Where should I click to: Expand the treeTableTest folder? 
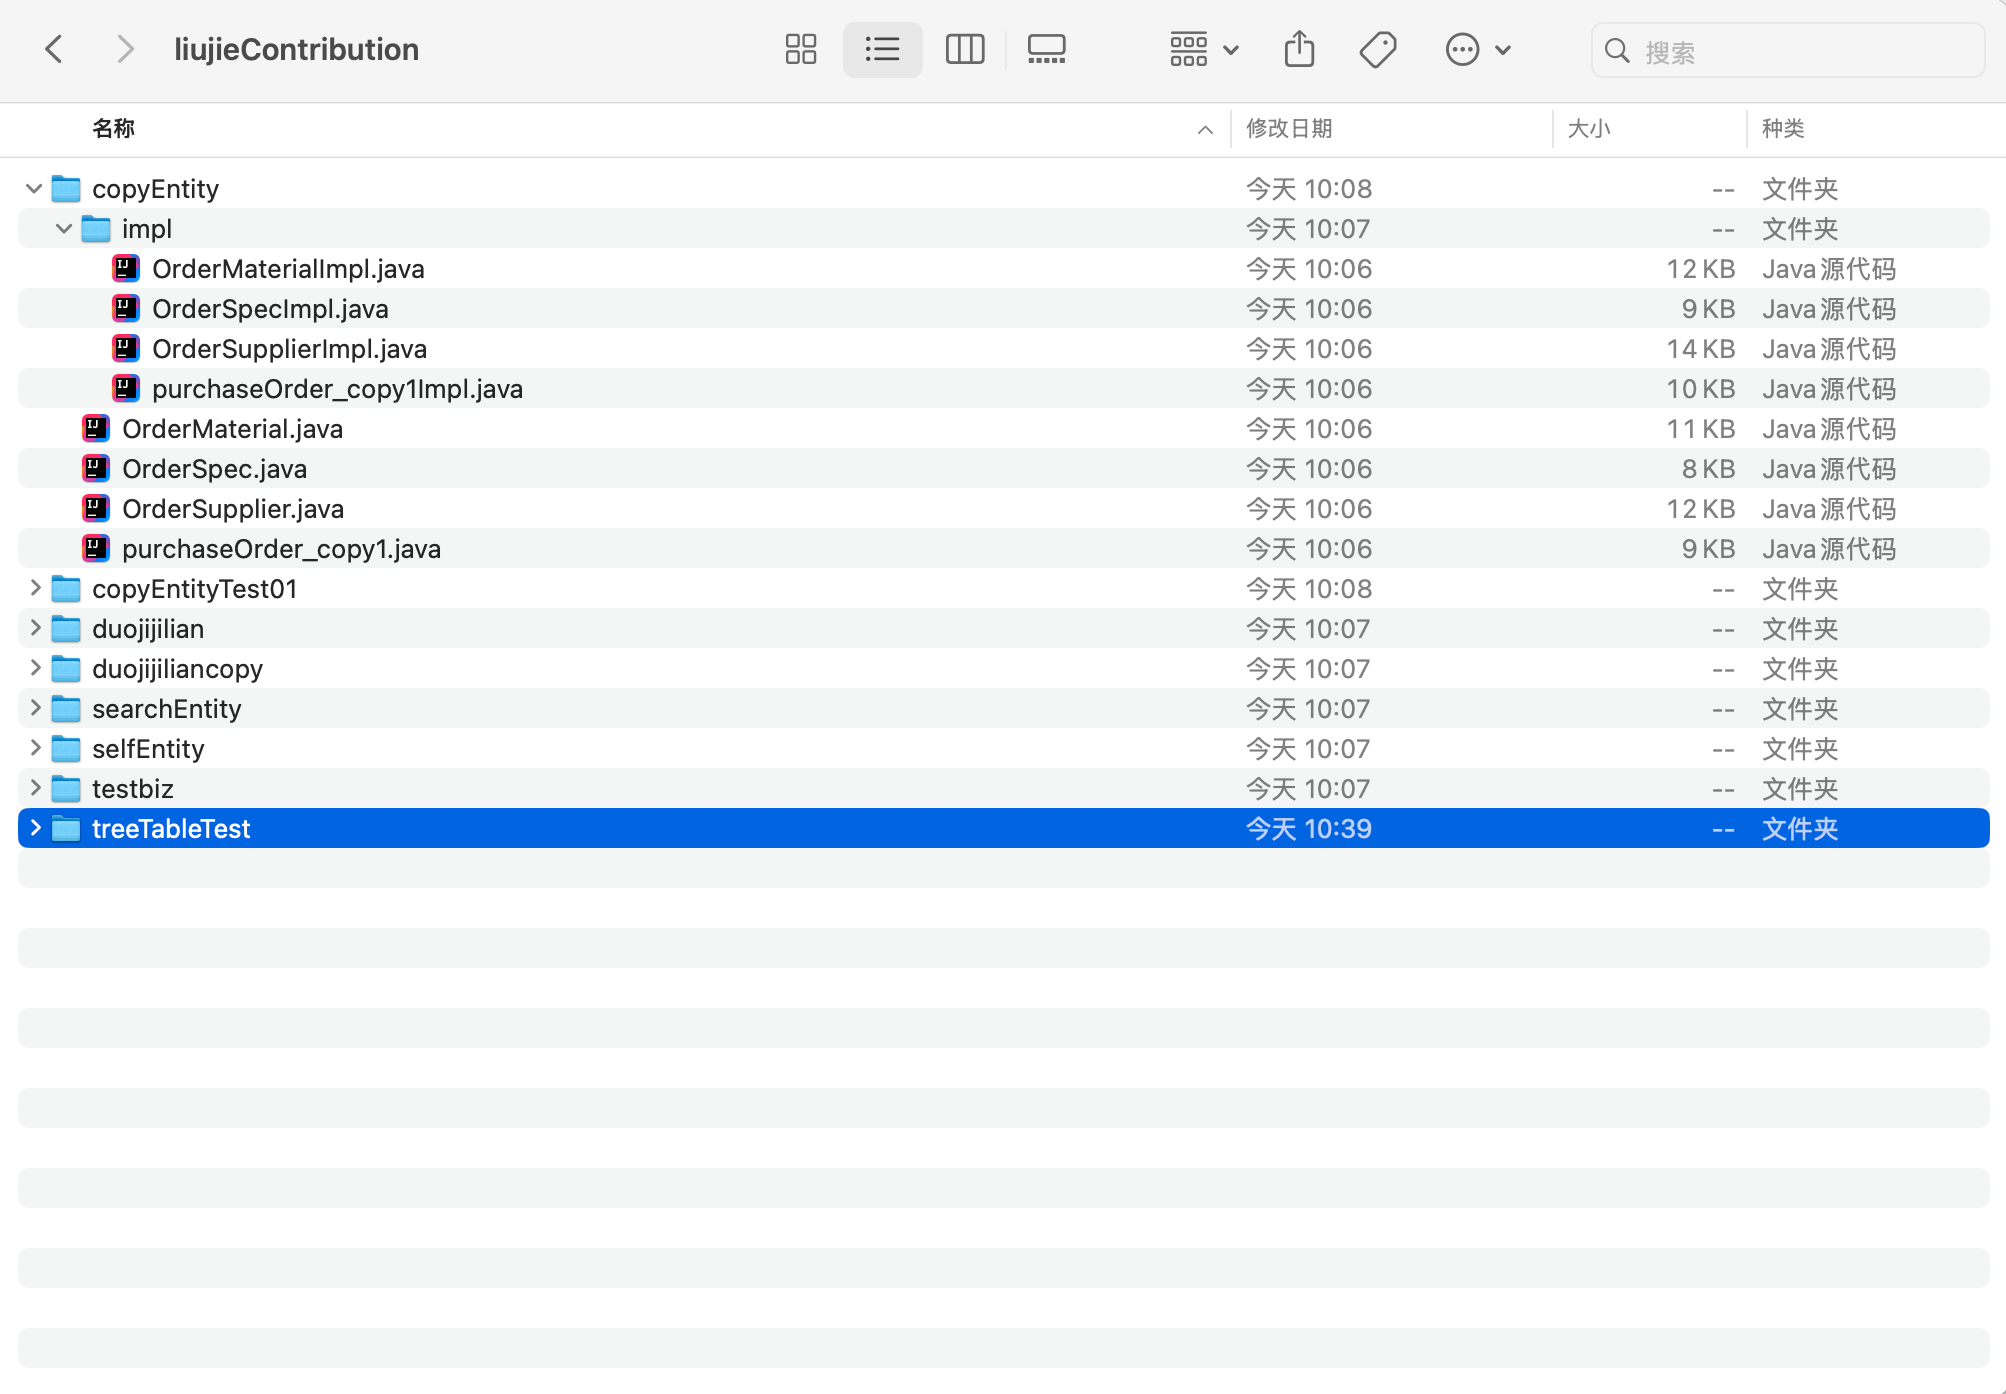[35, 828]
